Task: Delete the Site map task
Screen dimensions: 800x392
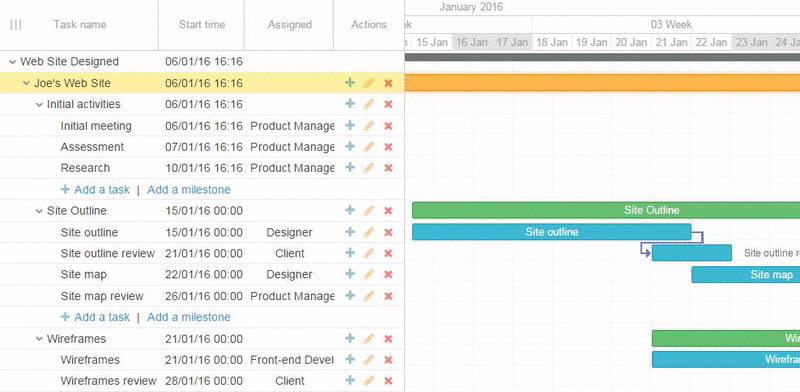Action: point(388,275)
